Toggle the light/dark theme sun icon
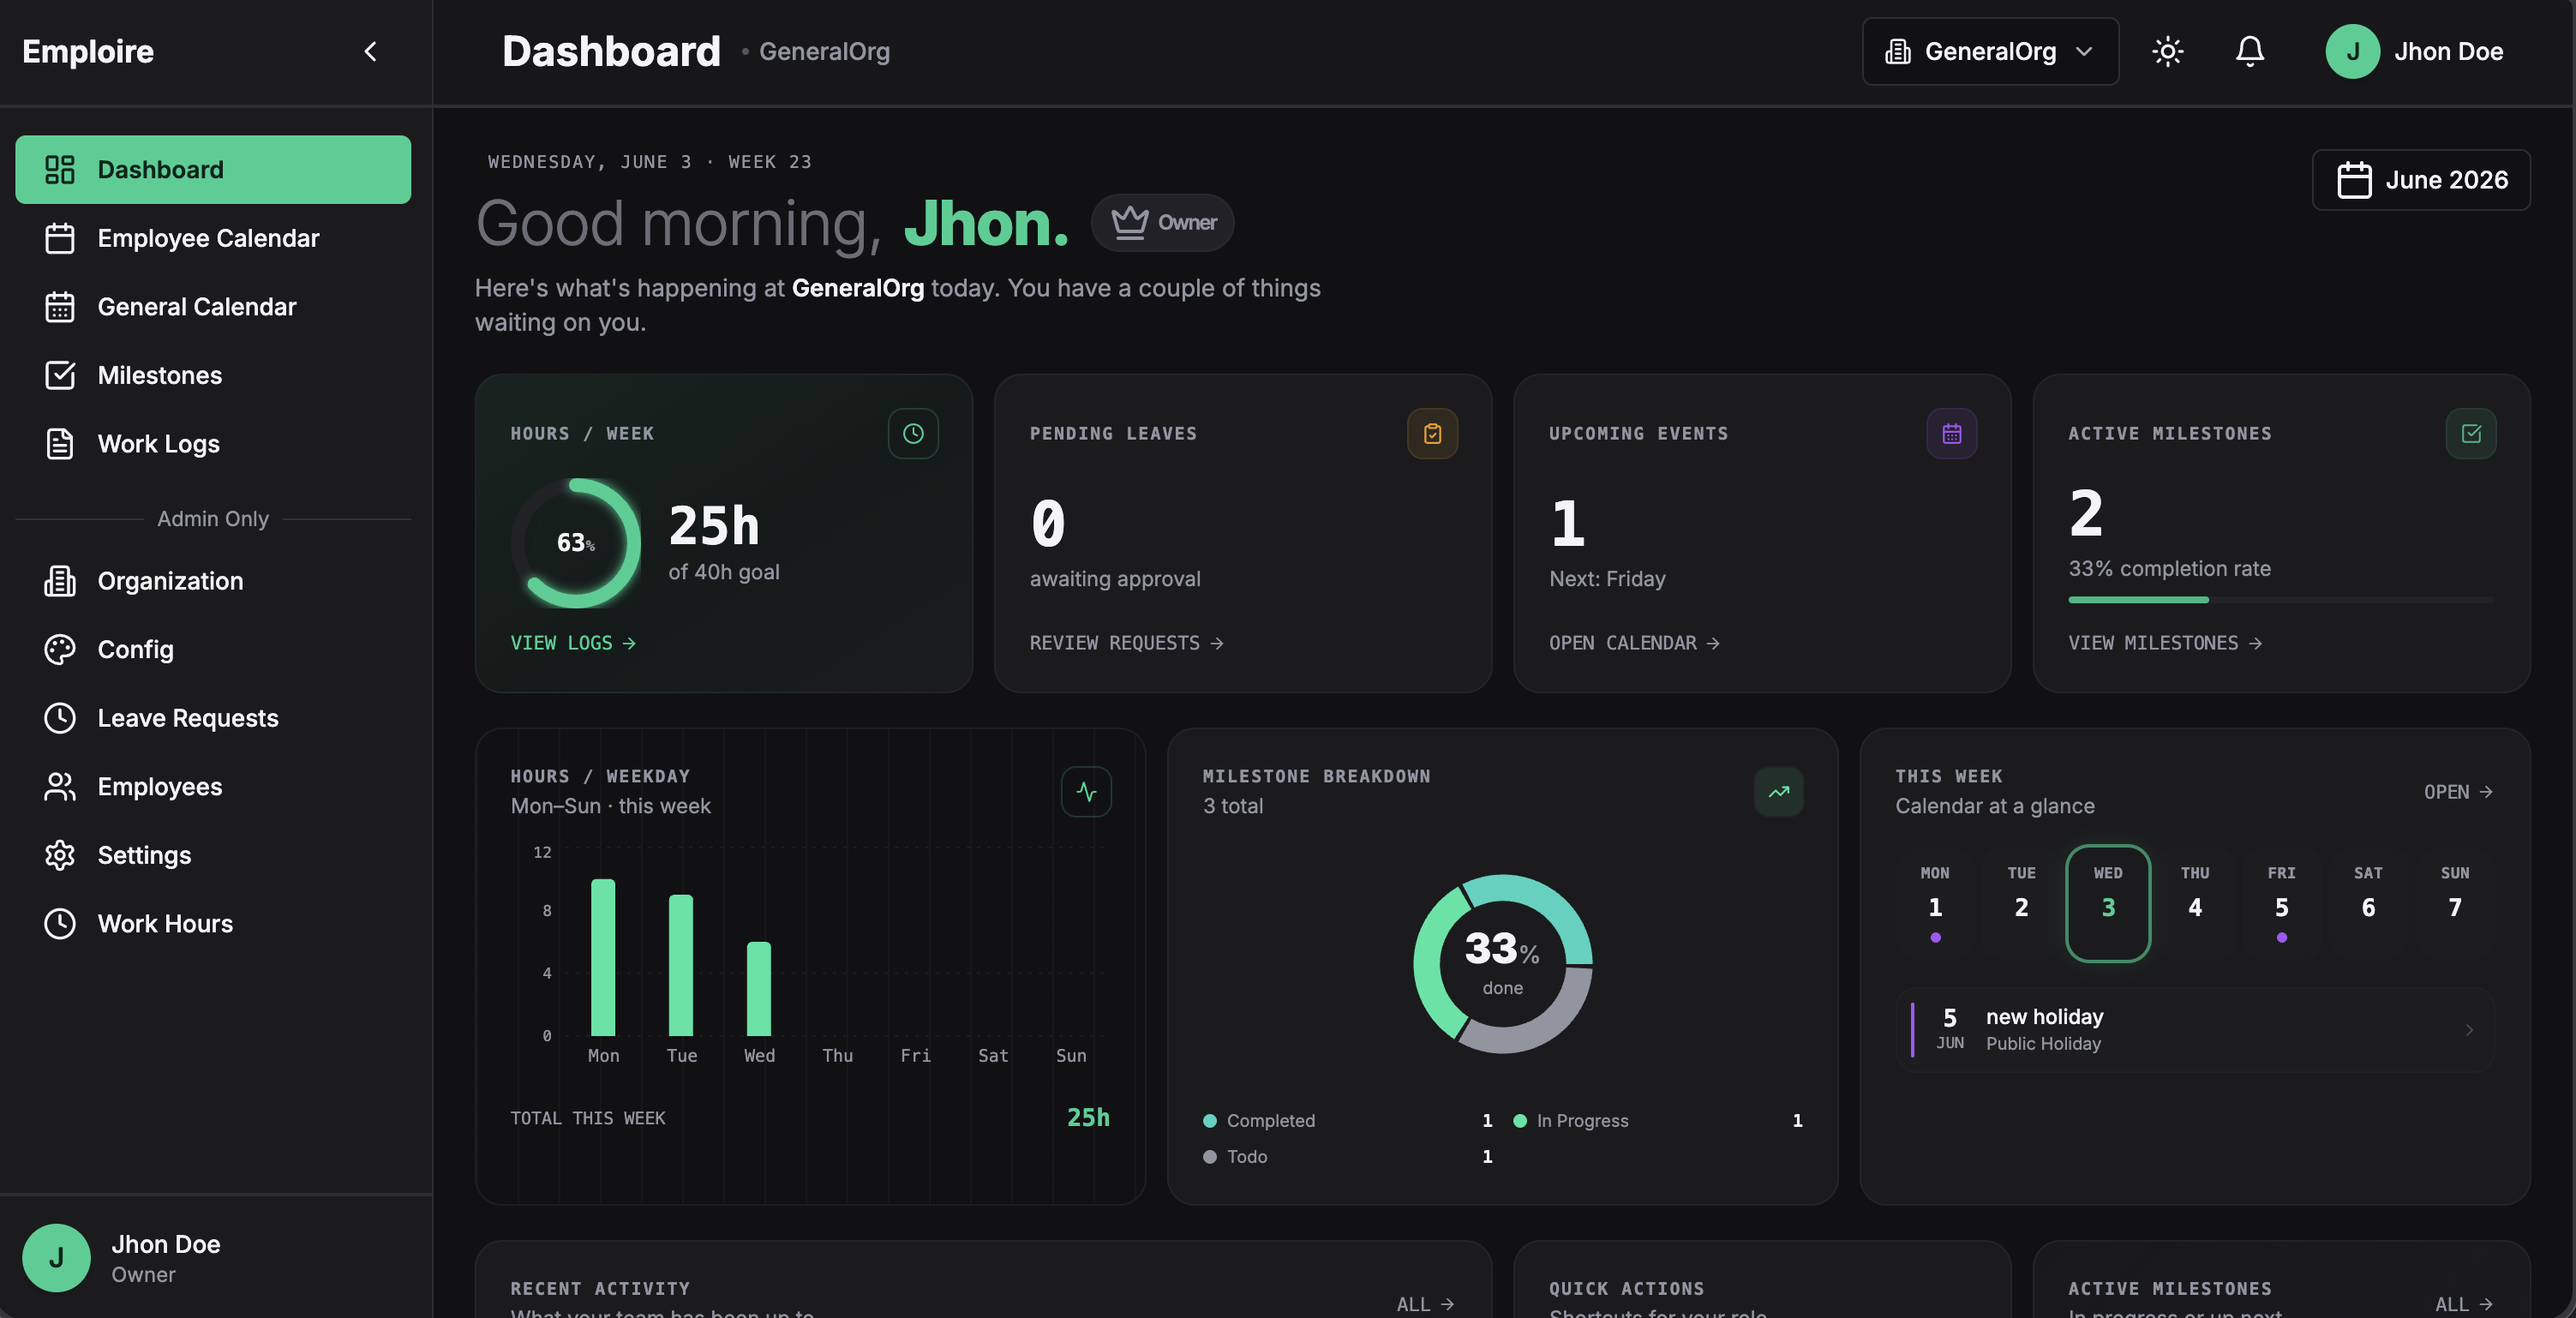2576x1318 pixels. pos(2167,51)
